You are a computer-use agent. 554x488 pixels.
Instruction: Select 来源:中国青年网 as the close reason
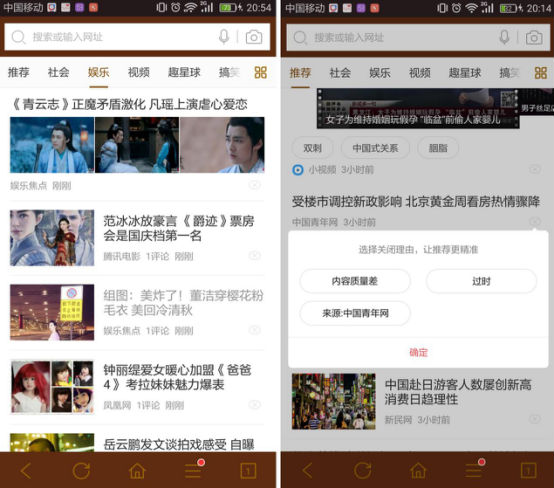(355, 313)
